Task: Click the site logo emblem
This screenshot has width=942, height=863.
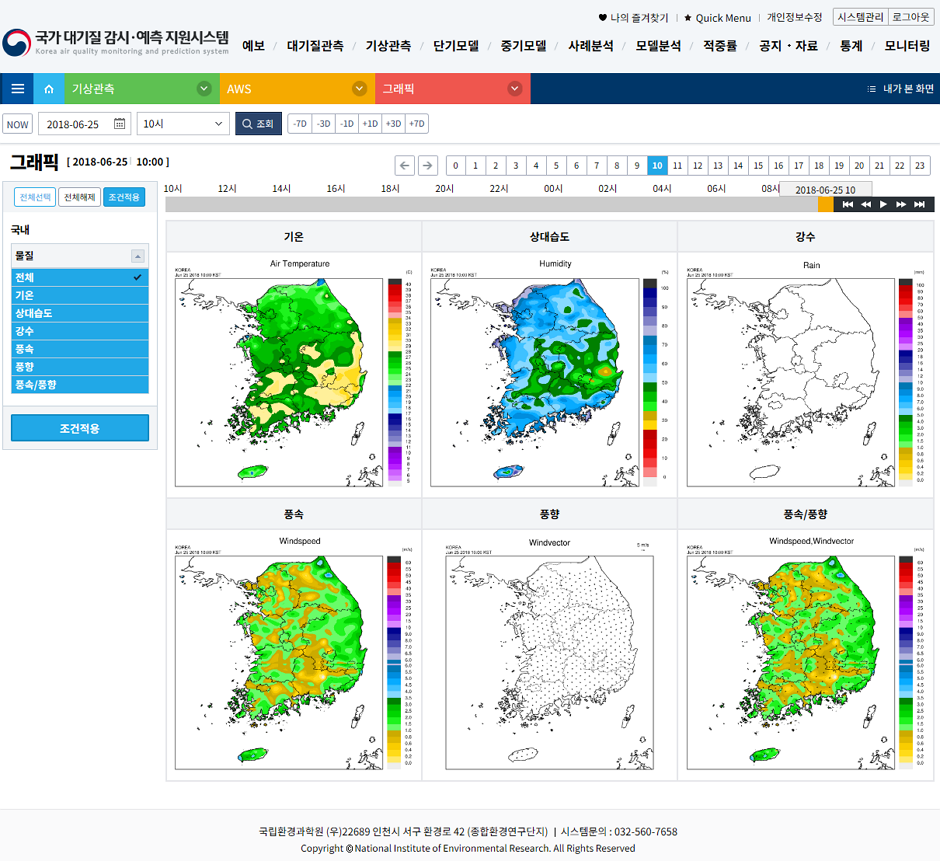Action: (x=16, y=43)
